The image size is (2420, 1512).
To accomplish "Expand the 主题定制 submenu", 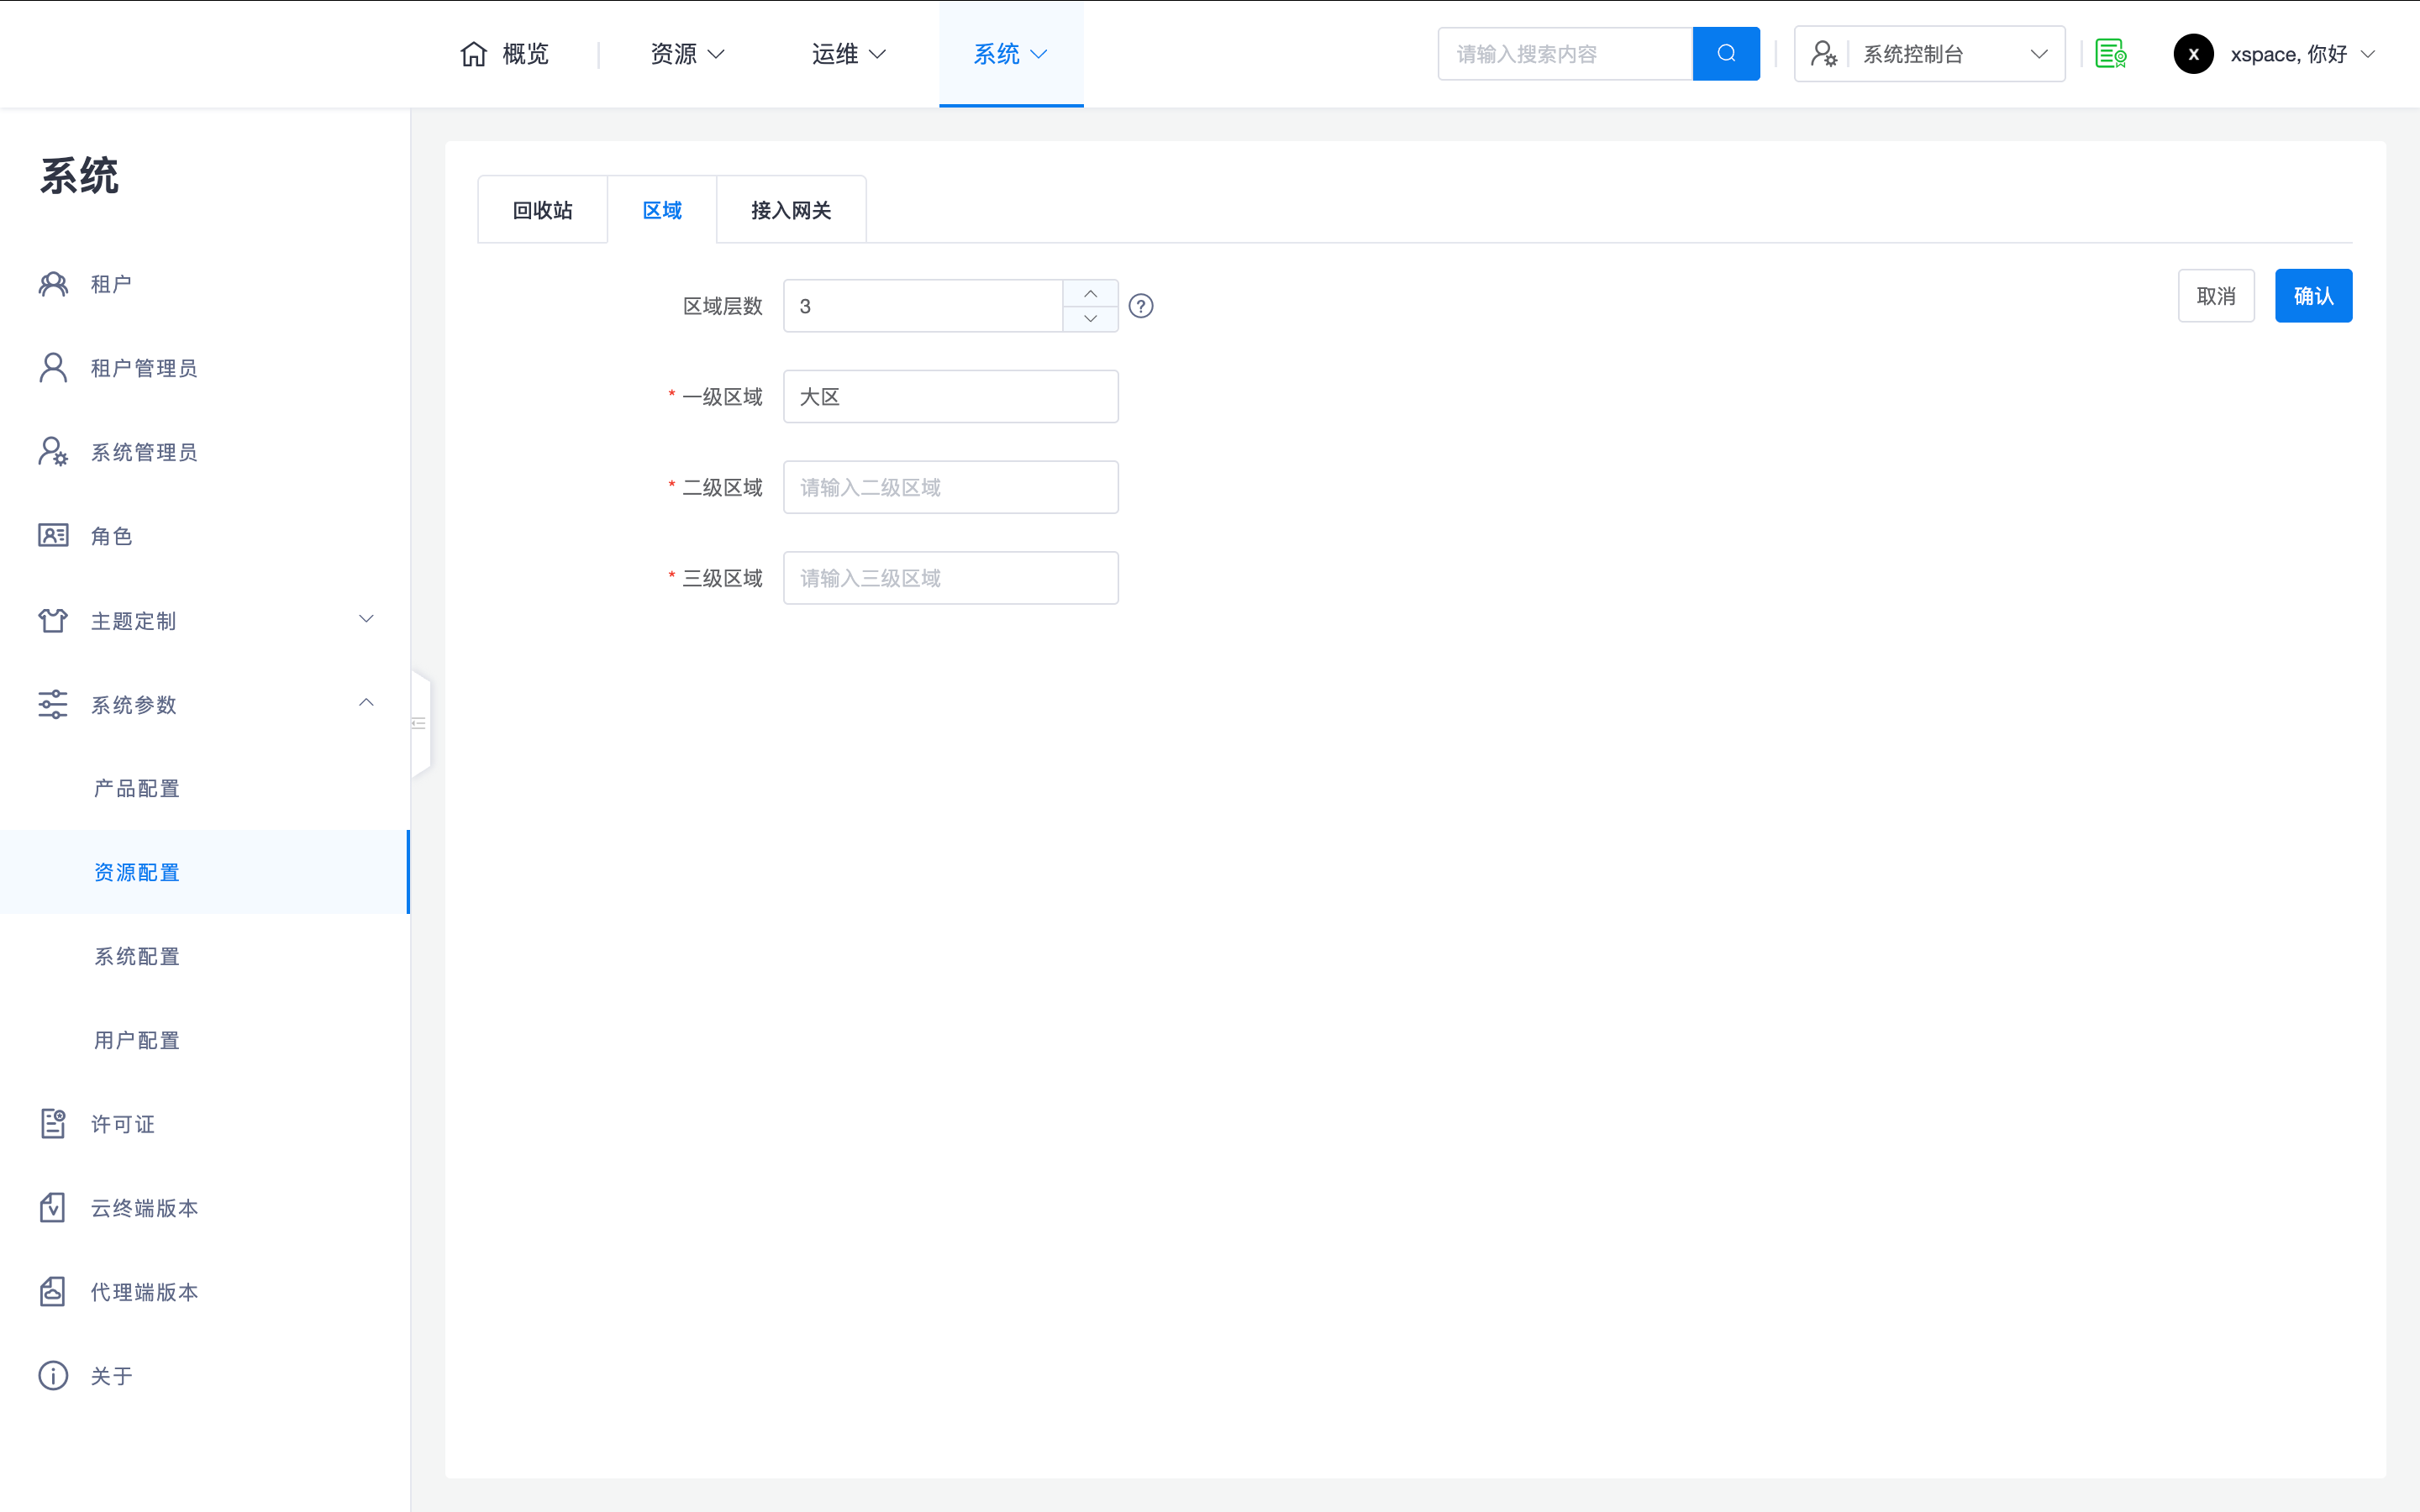I will coord(366,620).
